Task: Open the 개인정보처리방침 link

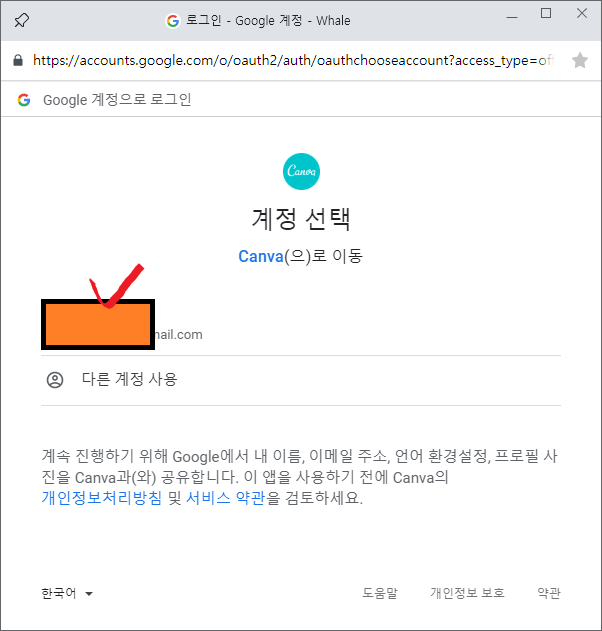Action: coord(102,498)
